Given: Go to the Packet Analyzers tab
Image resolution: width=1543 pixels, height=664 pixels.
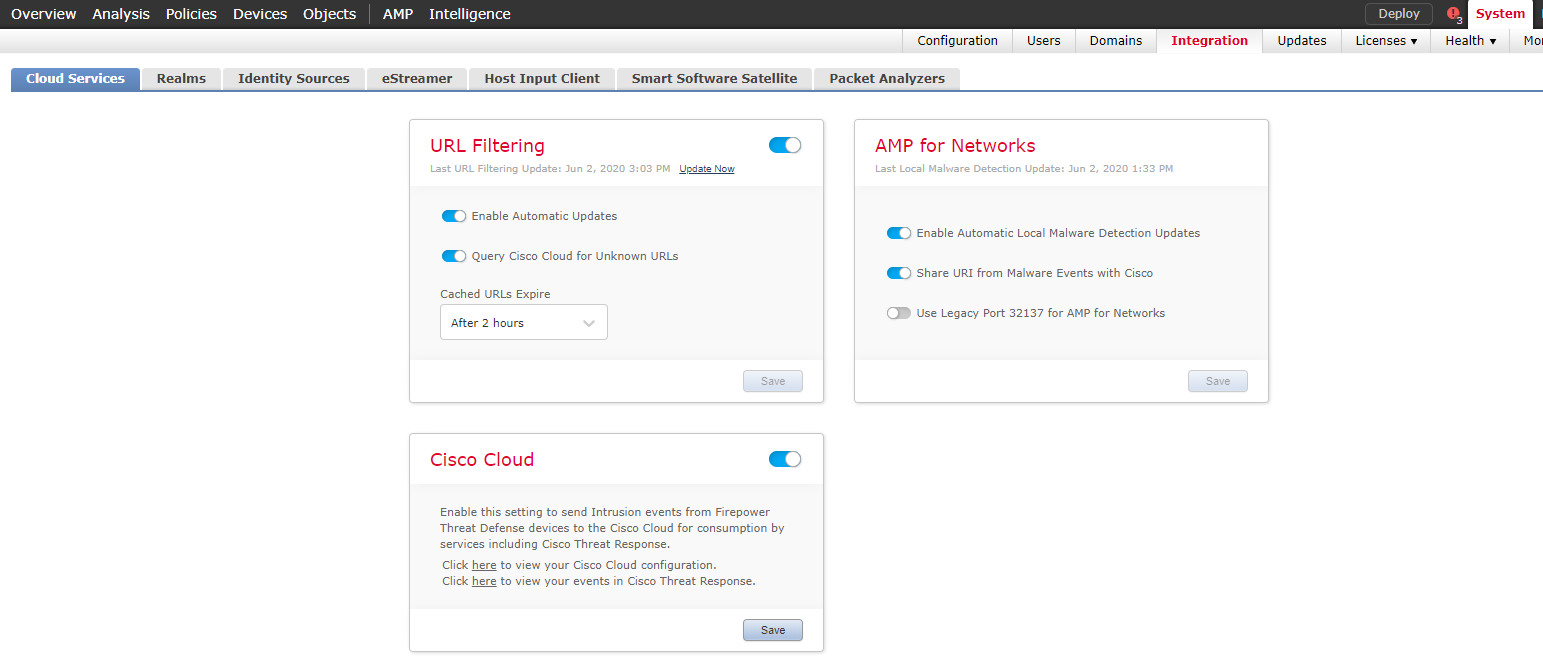Looking at the screenshot, I should pyautogui.click(x=887, y=79).
